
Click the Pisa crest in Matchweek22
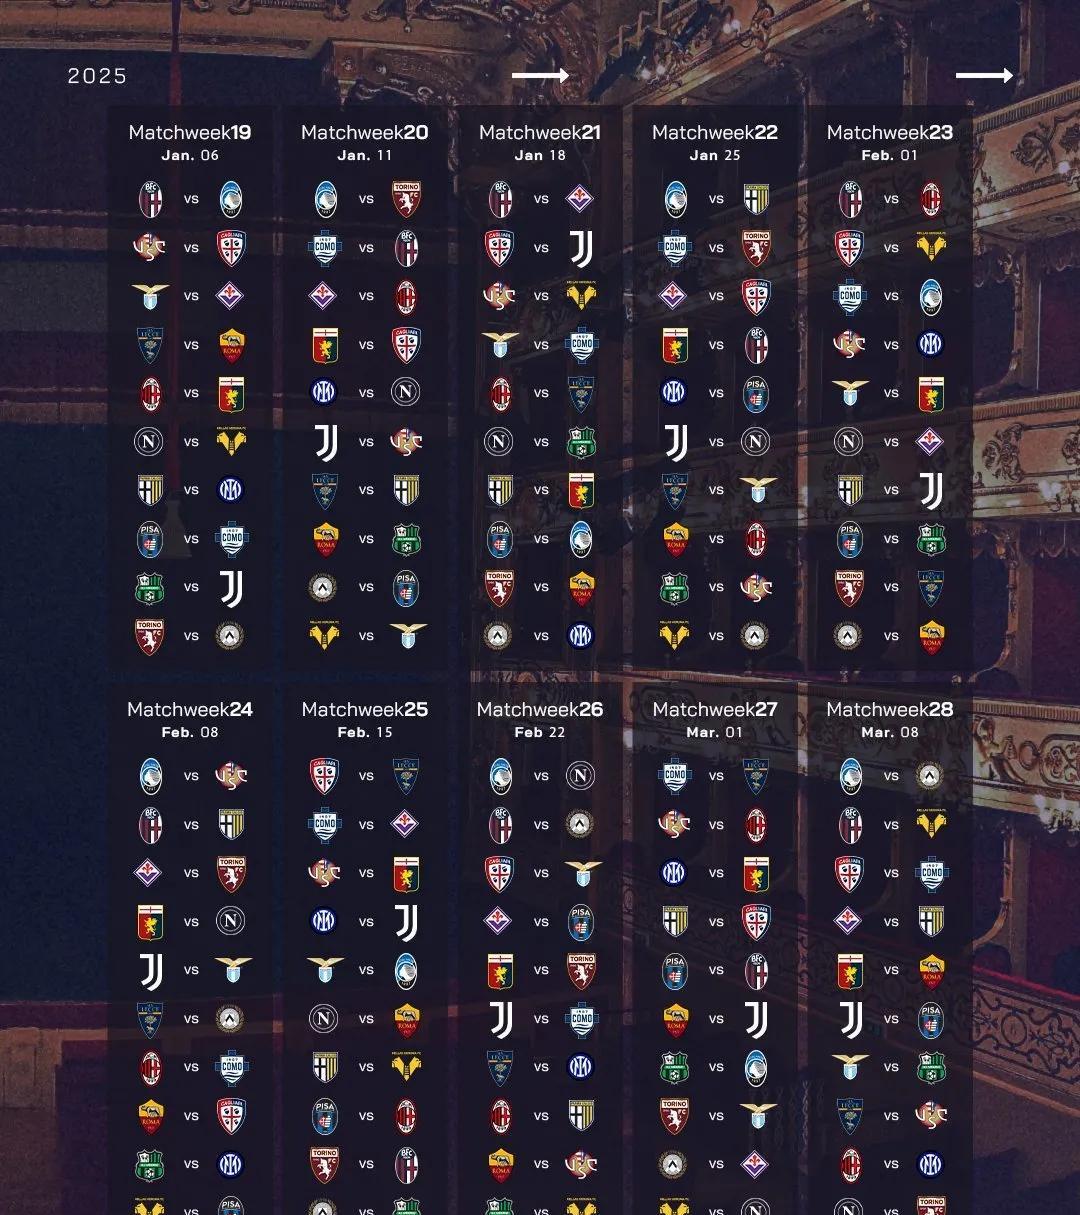(756, 393)
